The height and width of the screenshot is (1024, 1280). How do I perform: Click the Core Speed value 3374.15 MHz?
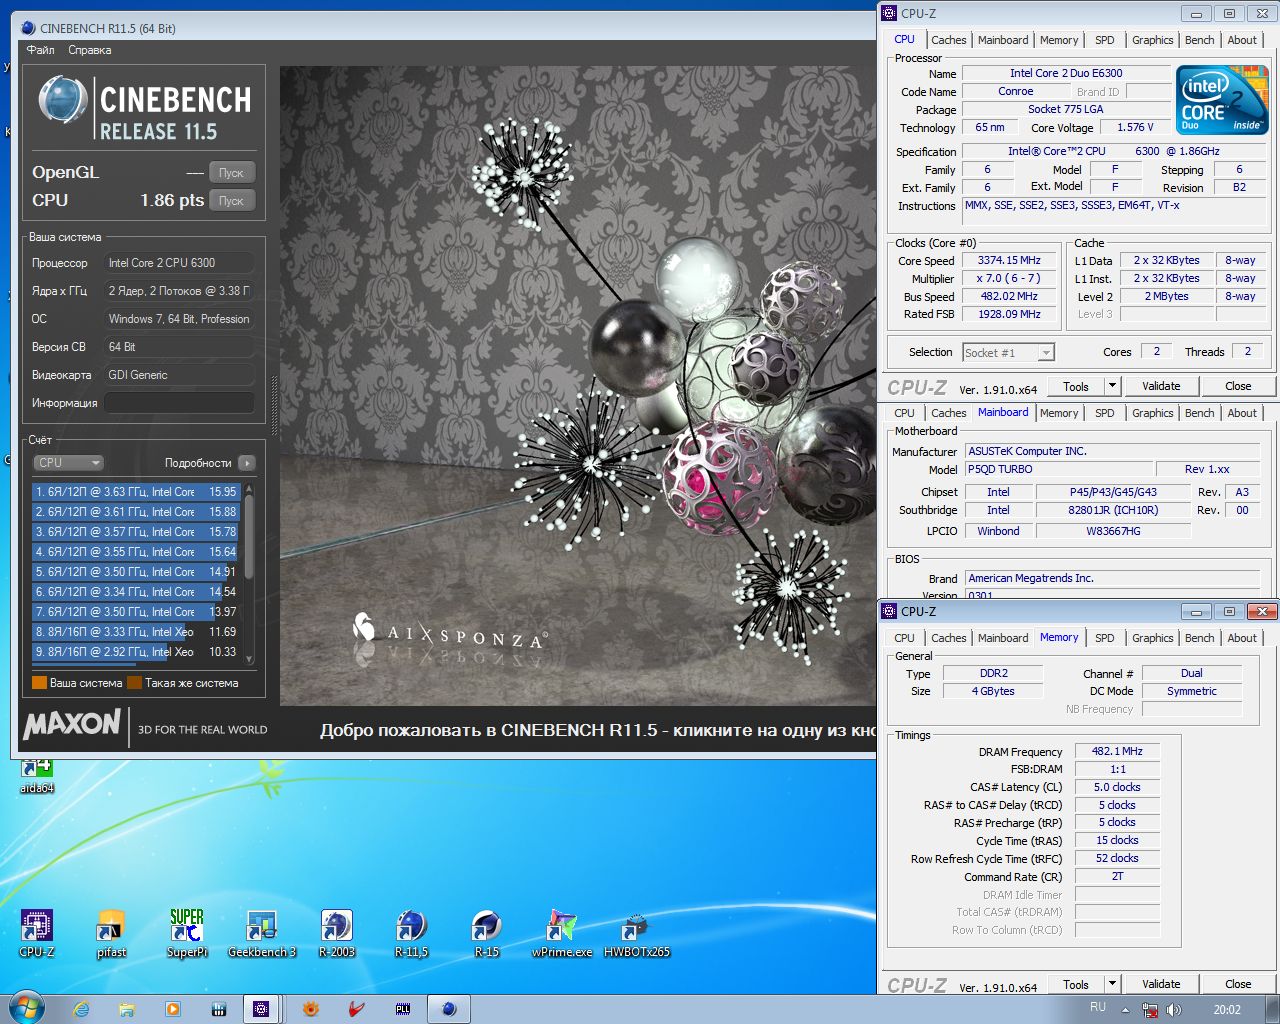click(x=1009, y=260)
